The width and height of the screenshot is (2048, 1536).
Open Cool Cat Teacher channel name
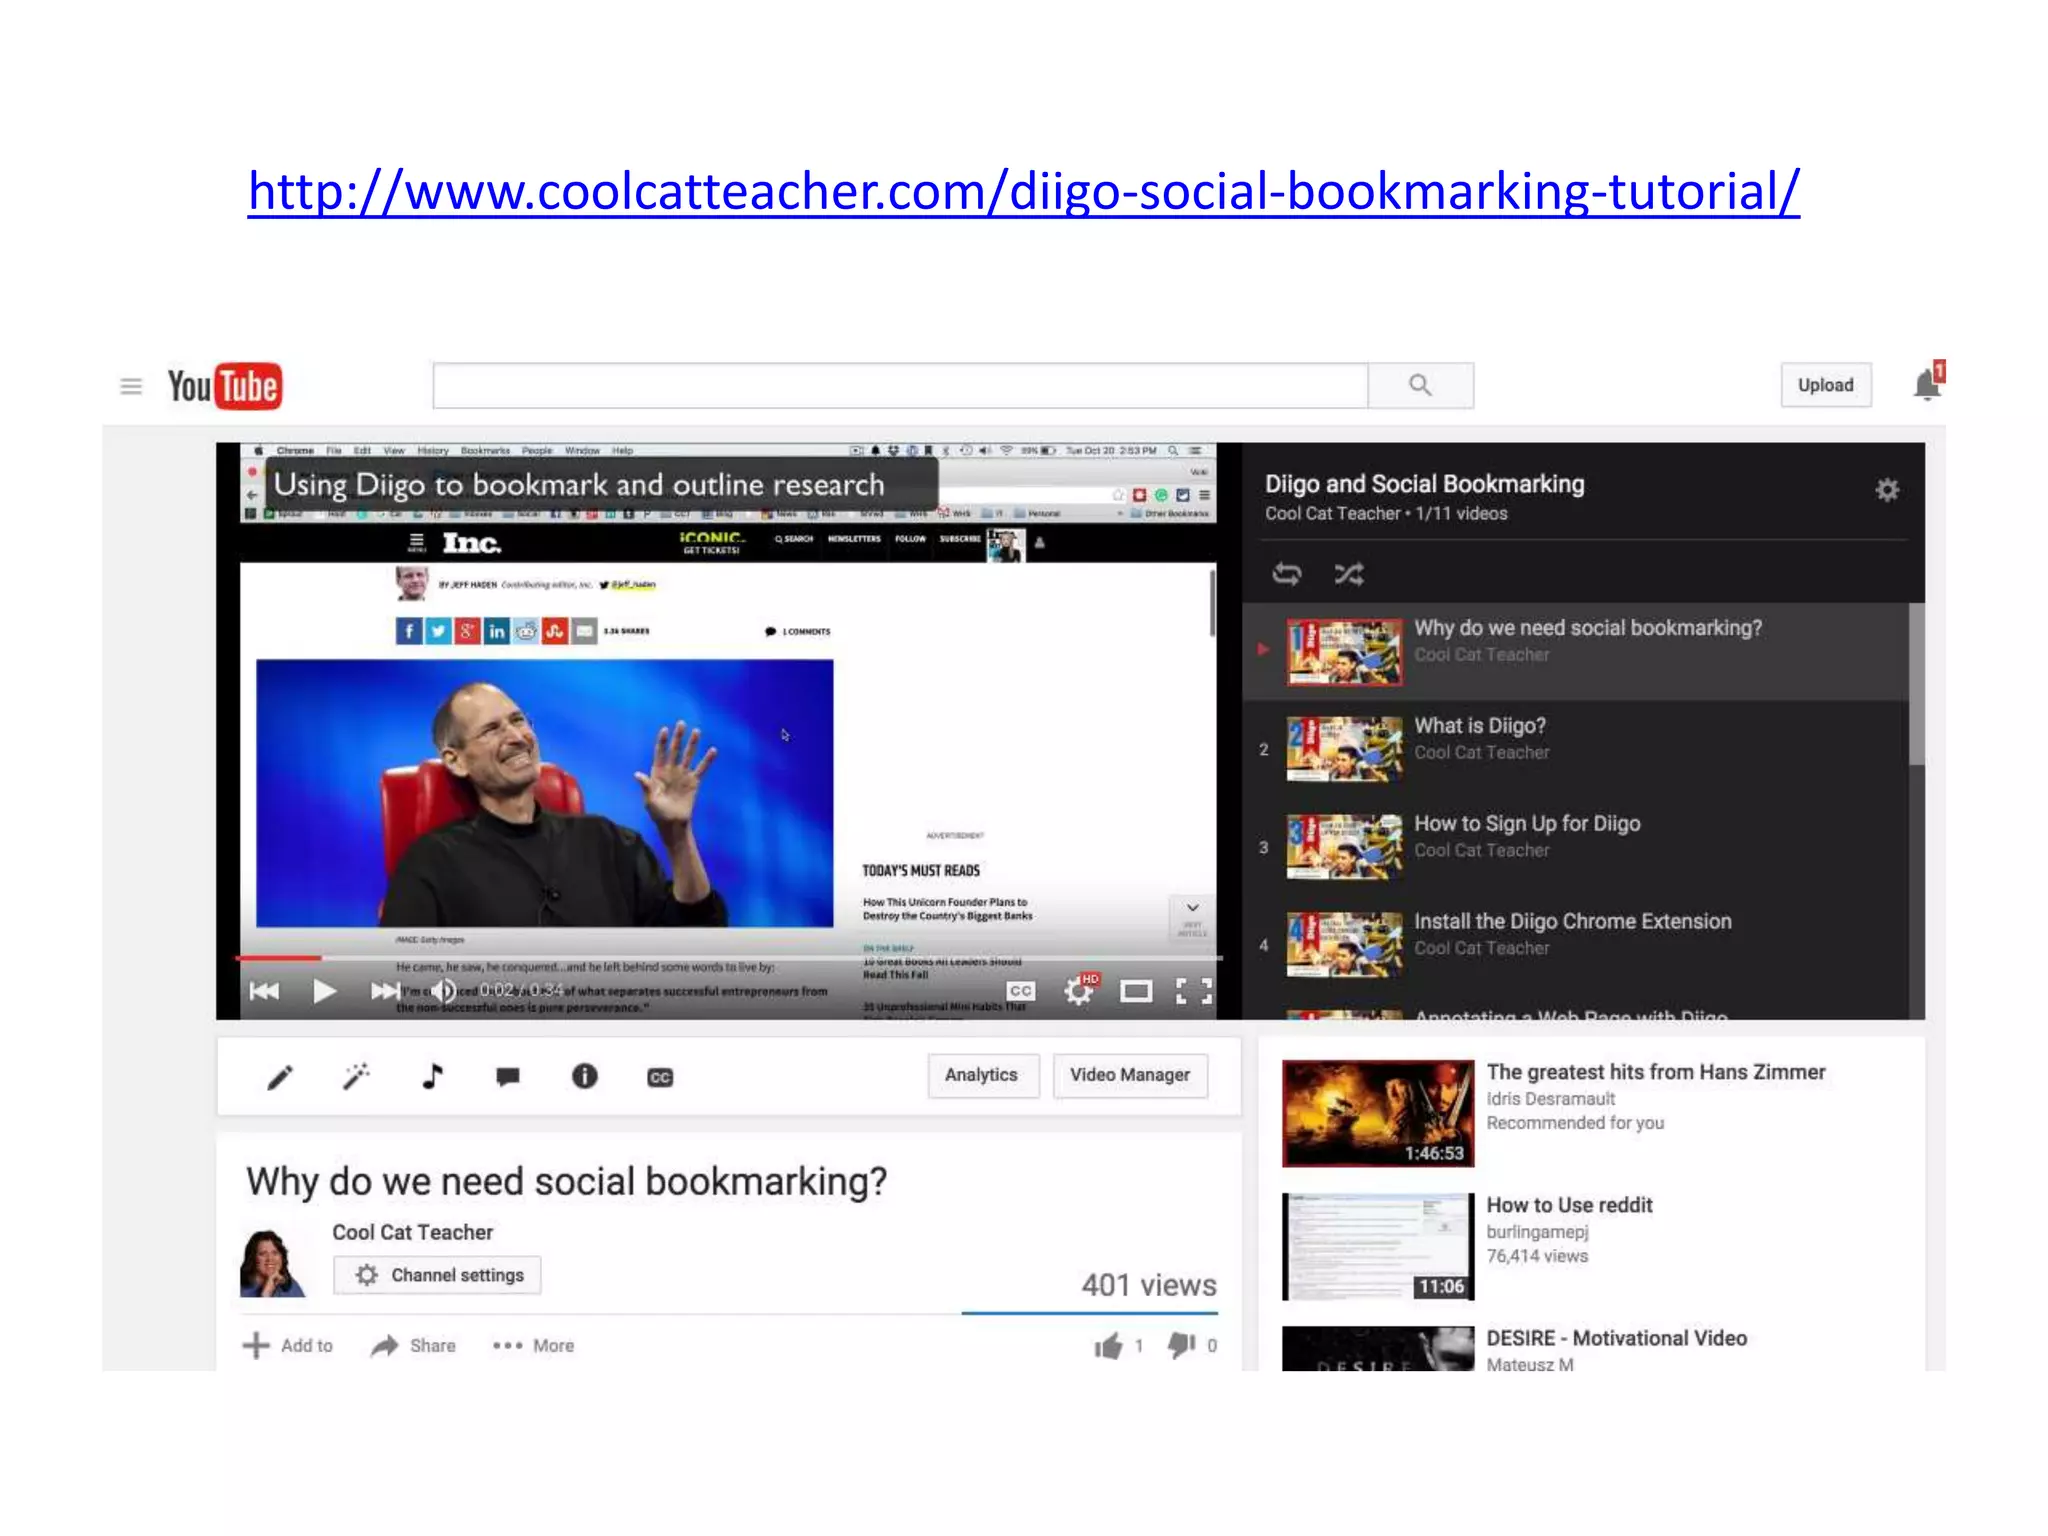tap(413, 1232)
